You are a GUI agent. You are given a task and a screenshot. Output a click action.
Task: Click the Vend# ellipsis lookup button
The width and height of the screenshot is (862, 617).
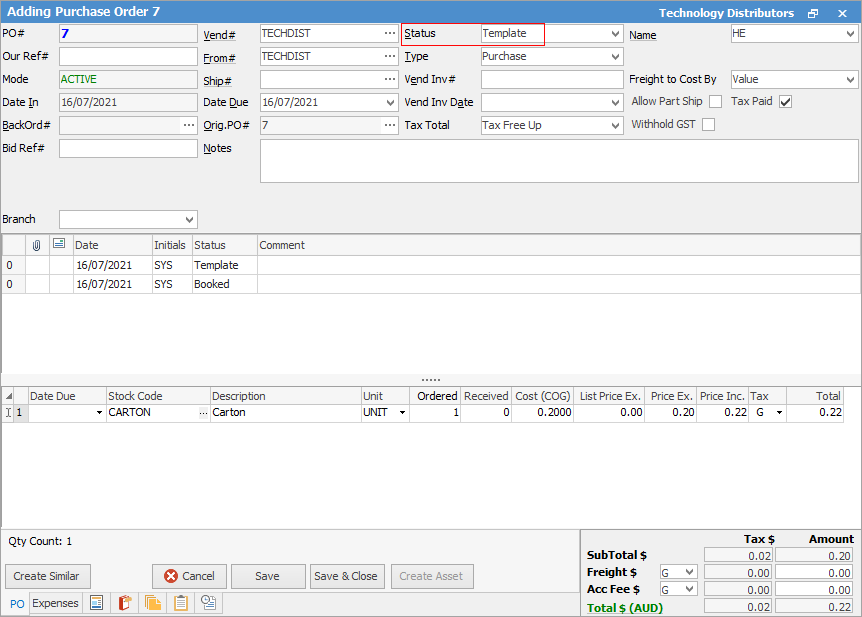390,33
